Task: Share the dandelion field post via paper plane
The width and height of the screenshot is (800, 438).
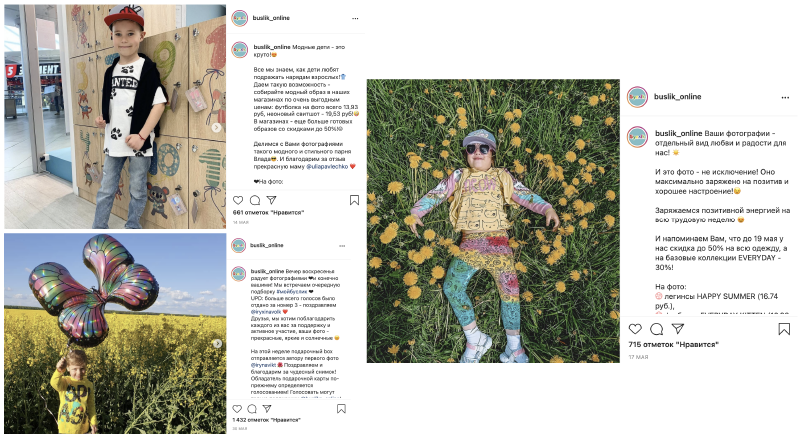Action: pos(678,328)
